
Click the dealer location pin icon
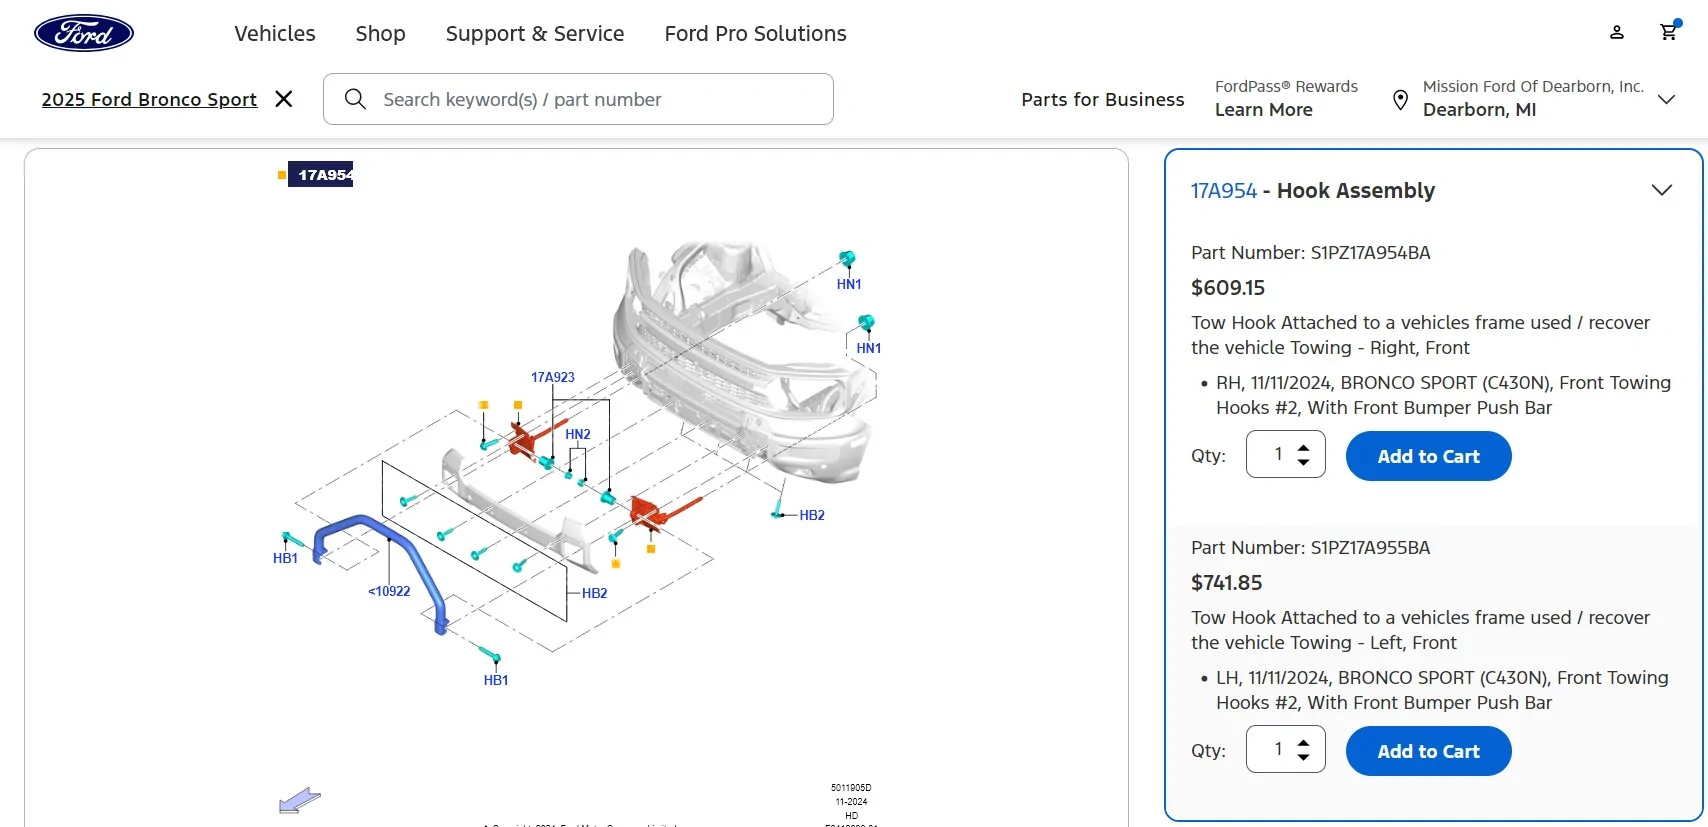point(1401,100)
